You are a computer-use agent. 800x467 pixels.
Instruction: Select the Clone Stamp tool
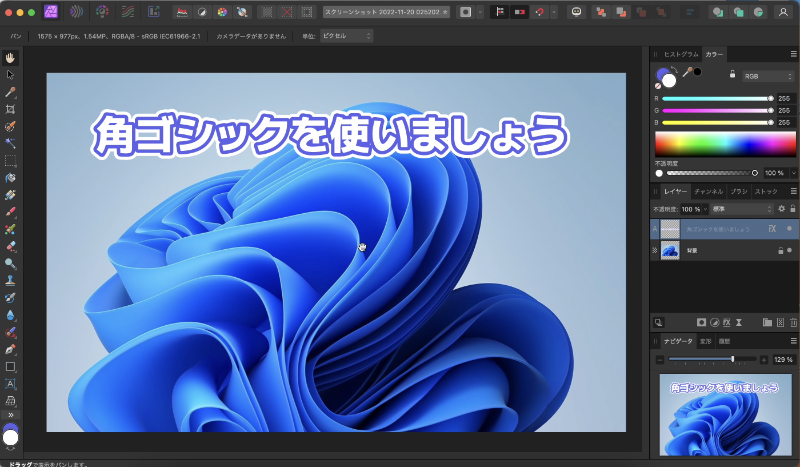coord(10,281)
